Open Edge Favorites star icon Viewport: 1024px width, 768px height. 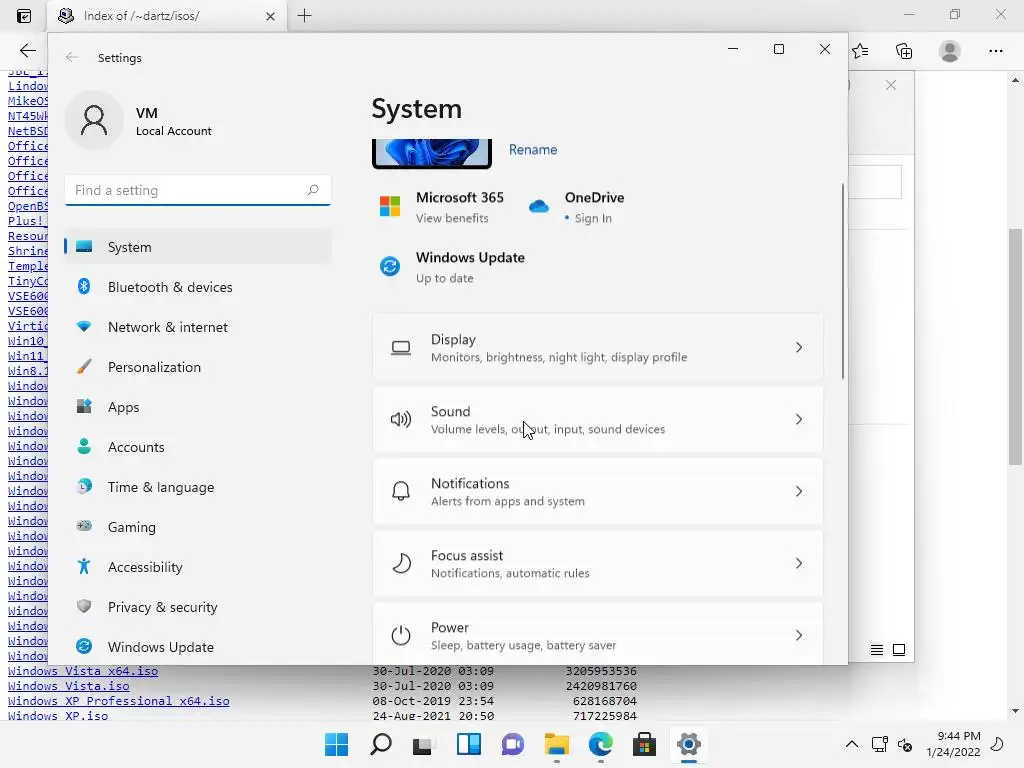pyautogui.click(x=860, y=51)
